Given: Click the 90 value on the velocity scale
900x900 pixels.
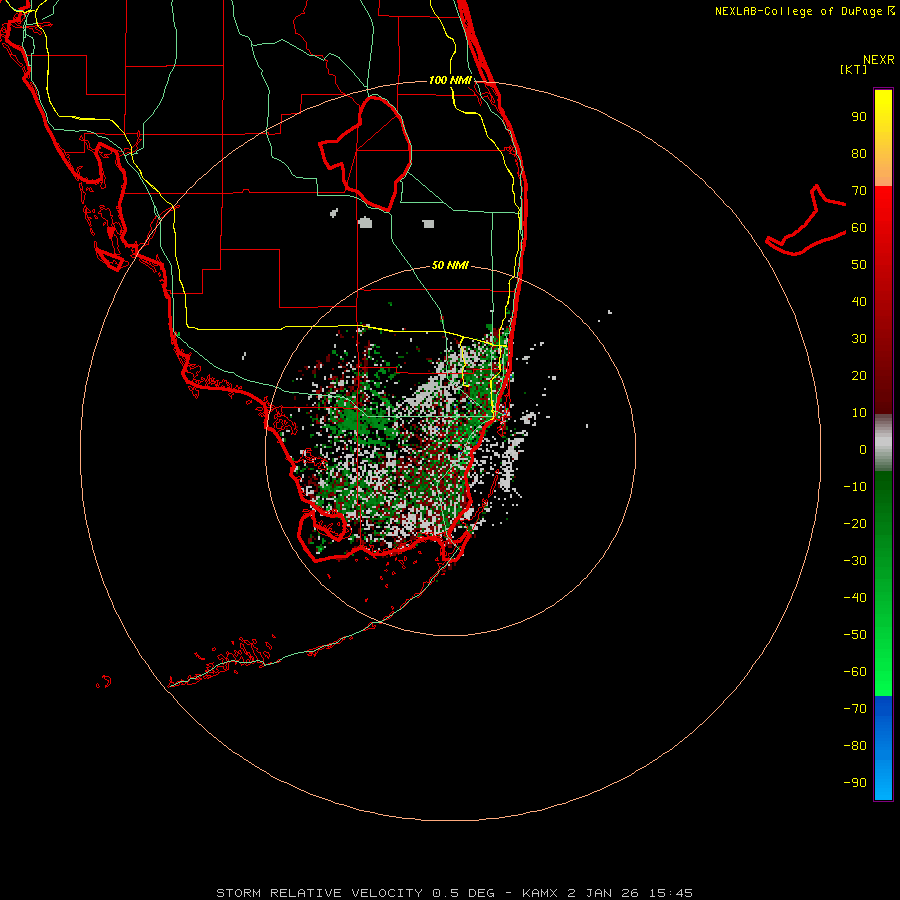Looking at the screenshot, I should (859, 117).
